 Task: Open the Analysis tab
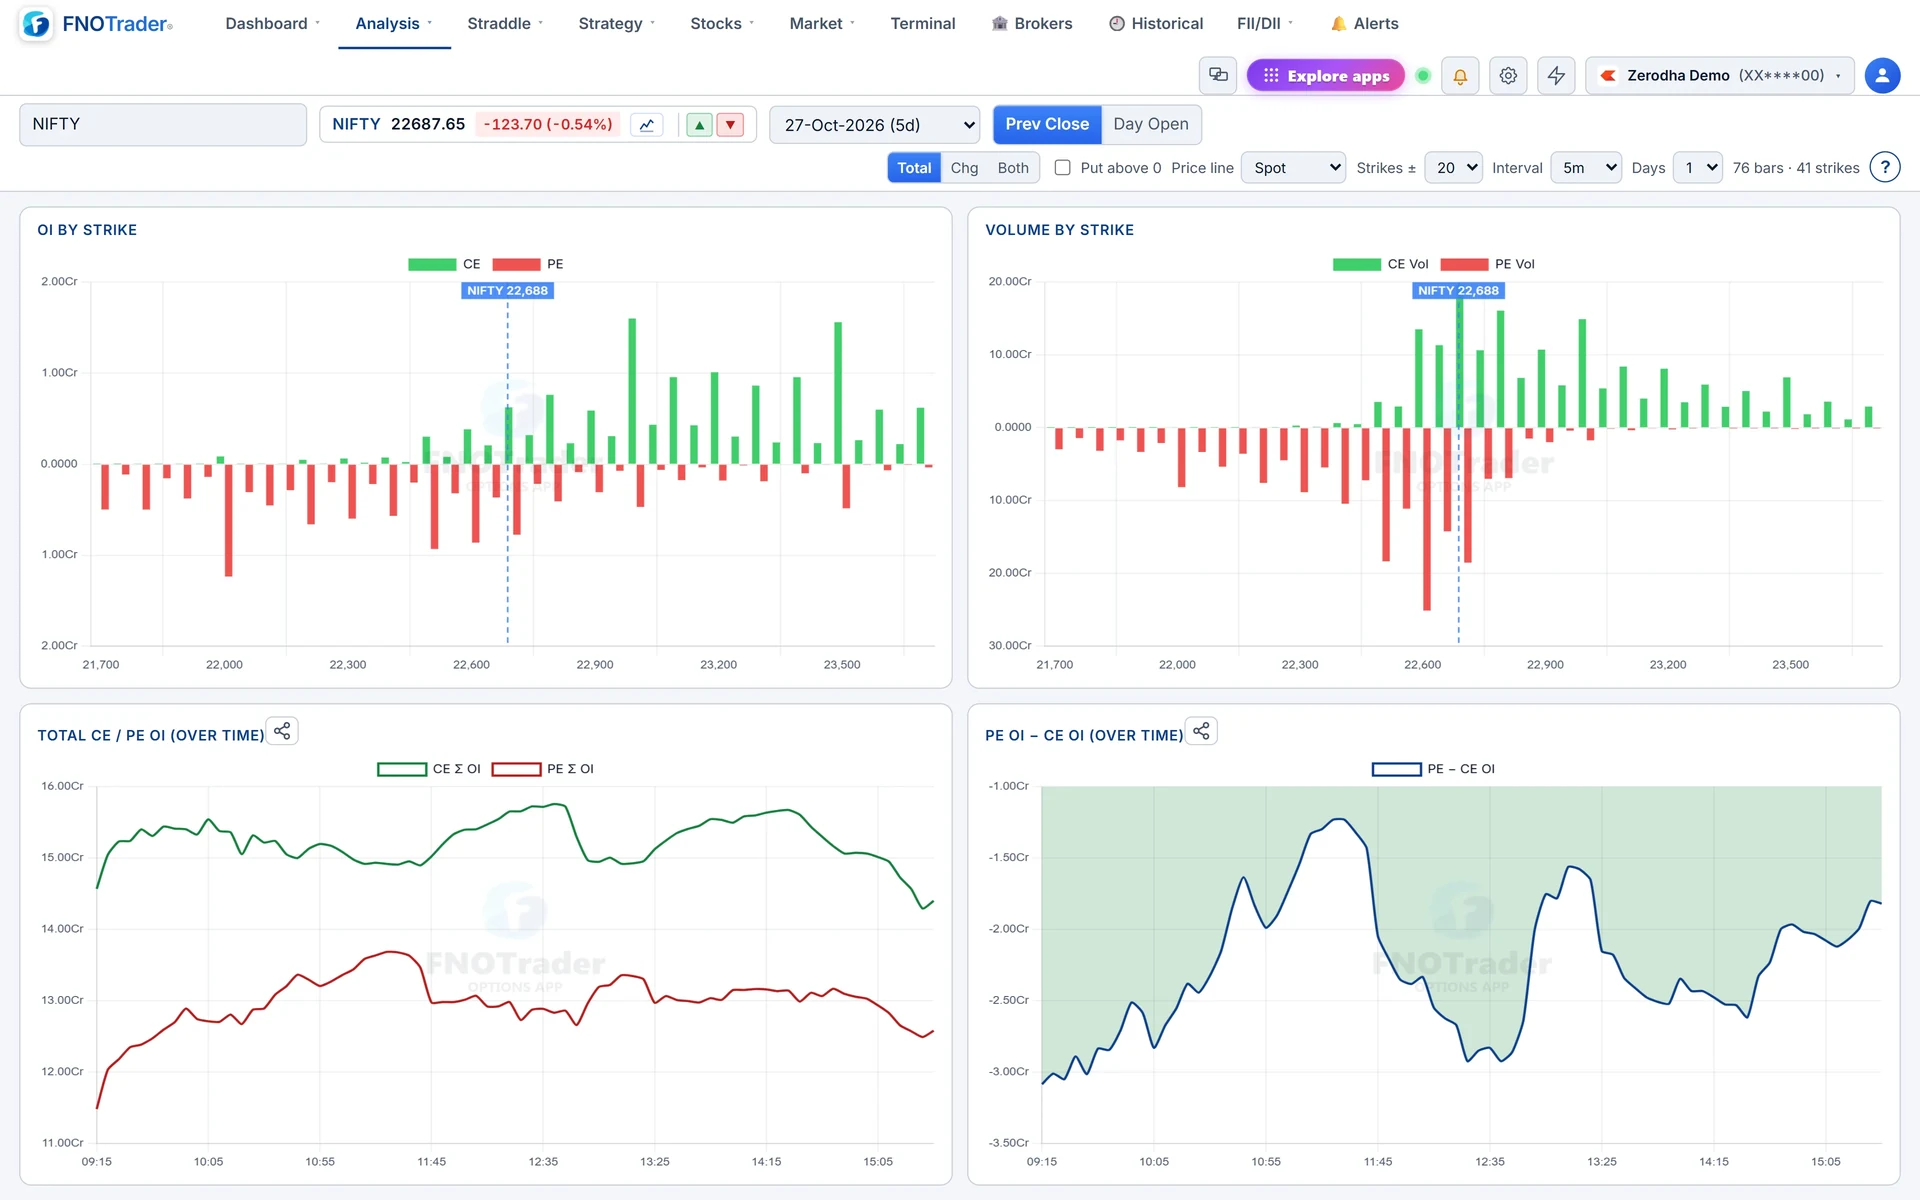[394, 23]
